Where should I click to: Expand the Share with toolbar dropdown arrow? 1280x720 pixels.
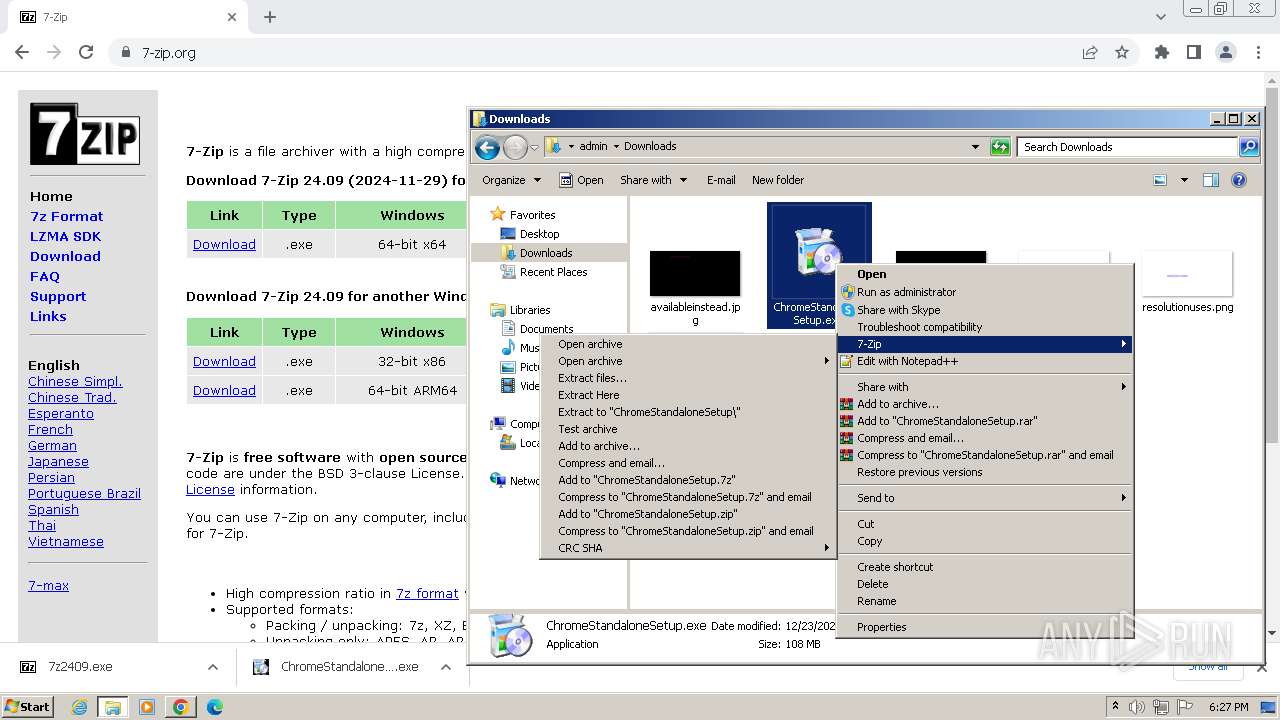point(684,180)
